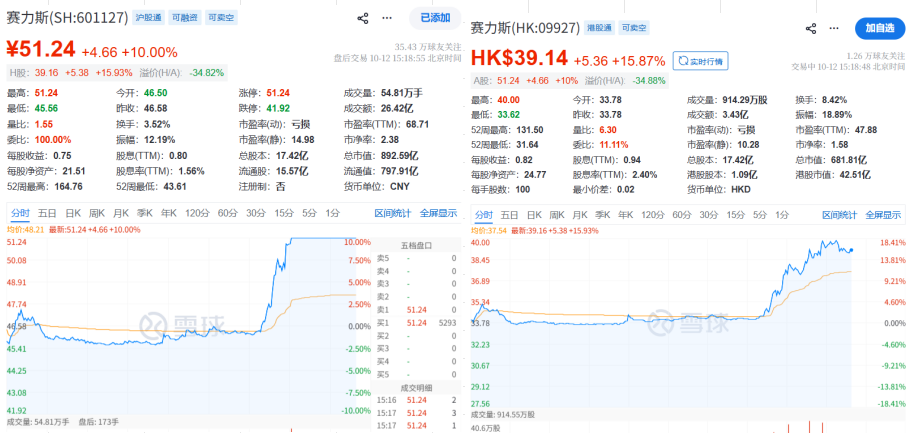Select 周K tab in SH chart

coord(97,214)
